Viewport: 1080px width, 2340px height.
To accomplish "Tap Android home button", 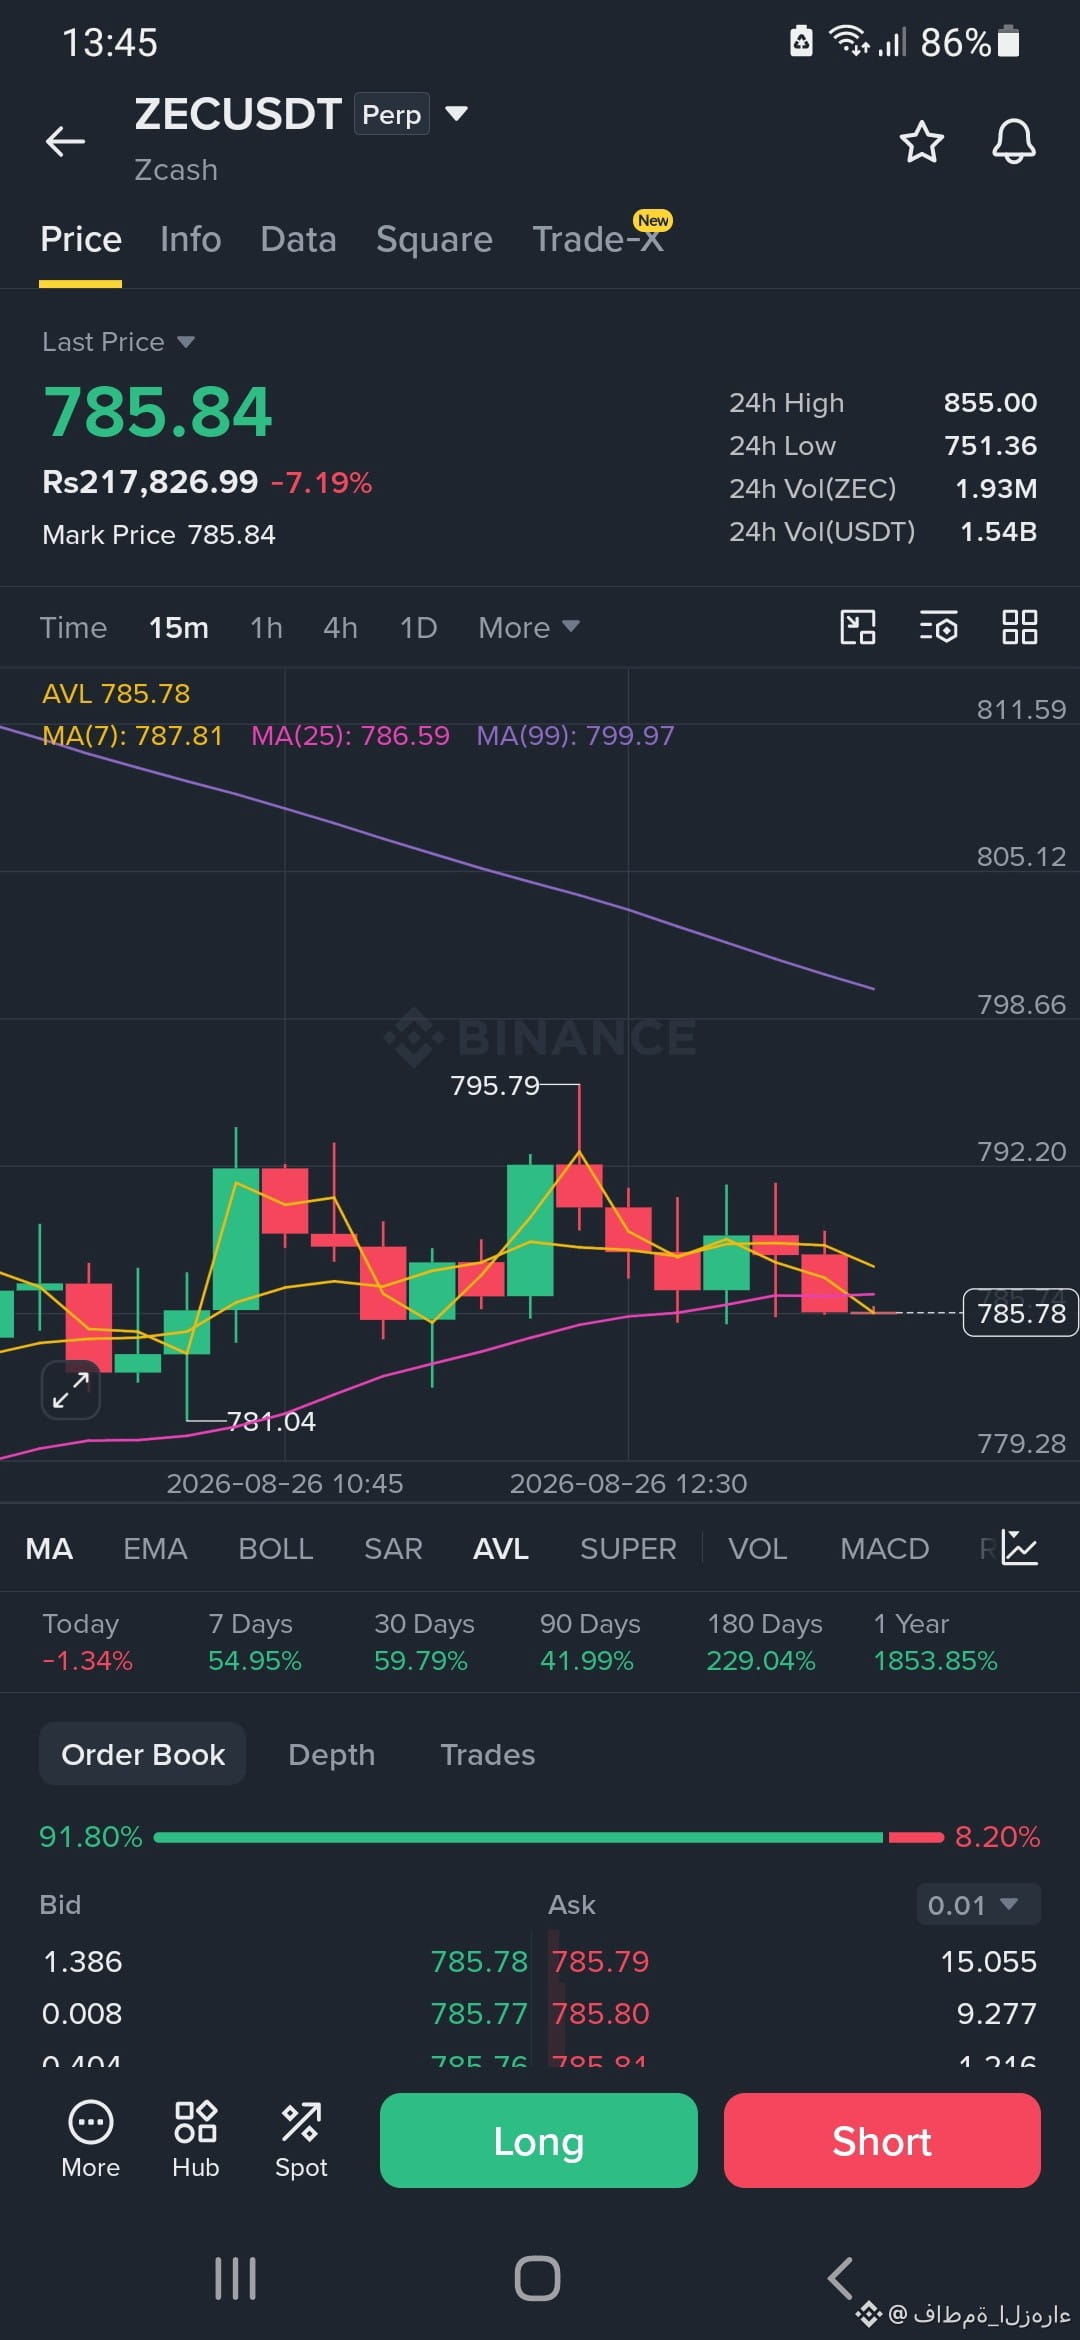I will (x=537, y=2278).
